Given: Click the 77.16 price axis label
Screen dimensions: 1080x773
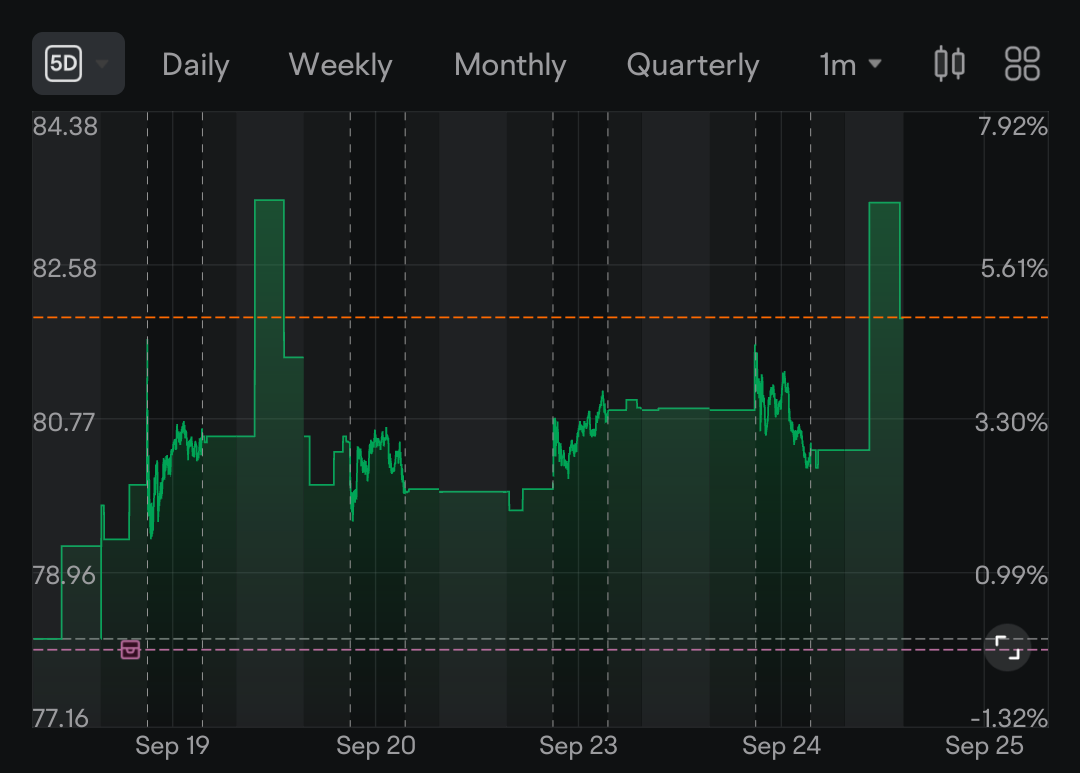Looking at the screenshot, I should [61, 719].
